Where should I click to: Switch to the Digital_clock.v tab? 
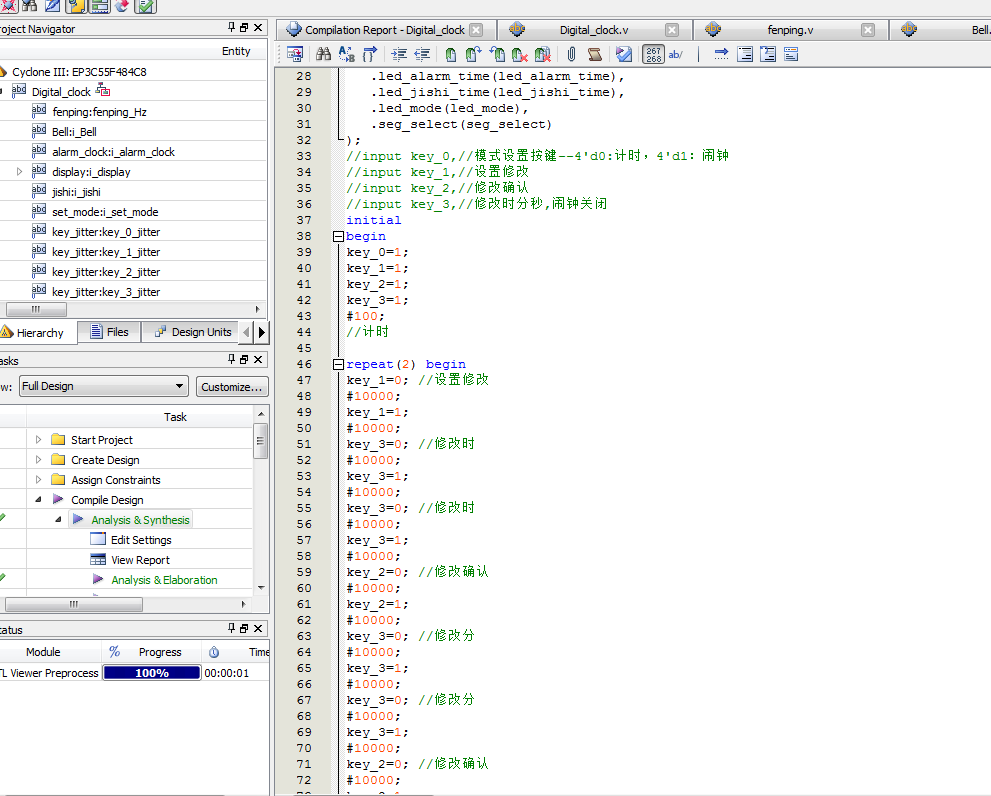pyautogui.click(x=594, y=30)
